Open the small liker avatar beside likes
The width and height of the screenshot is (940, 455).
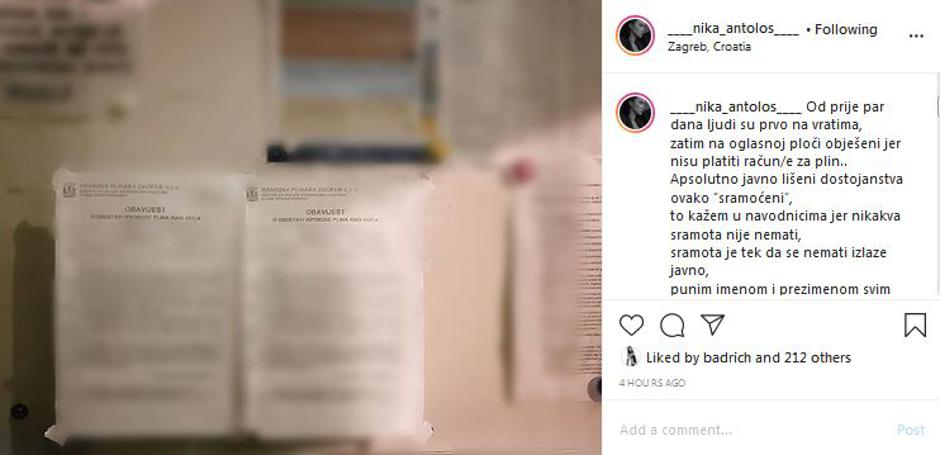point(629,357)
